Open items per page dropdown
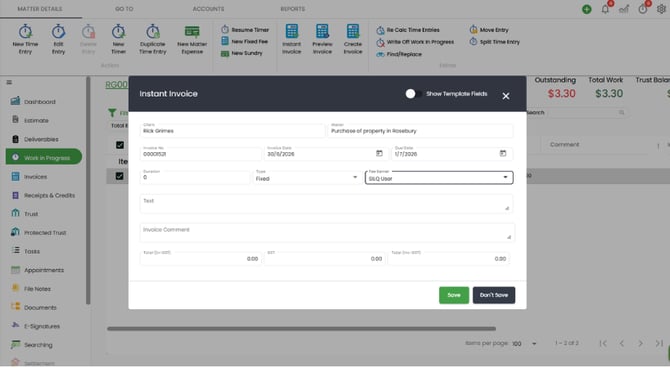This screenshot has width=670, height=368. point(524,344)
